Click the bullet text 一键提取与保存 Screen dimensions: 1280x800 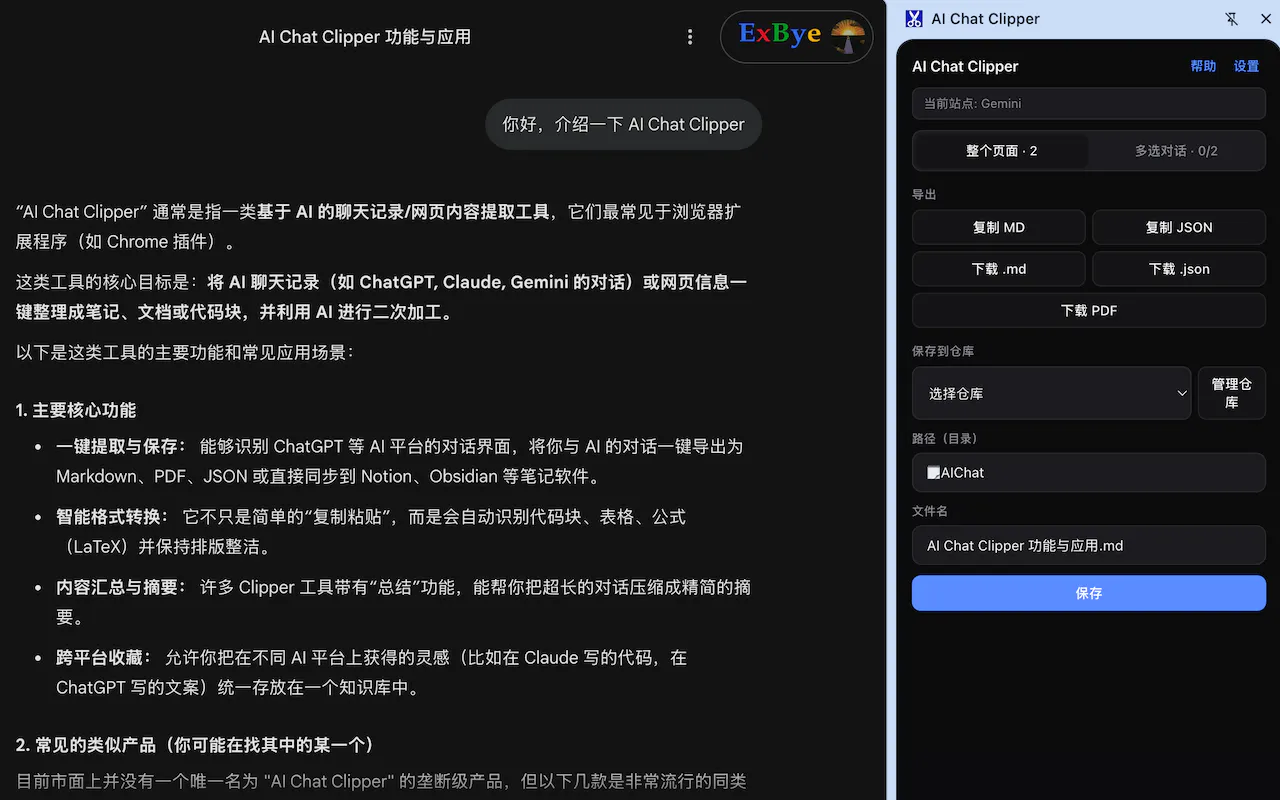coord(121,446)
